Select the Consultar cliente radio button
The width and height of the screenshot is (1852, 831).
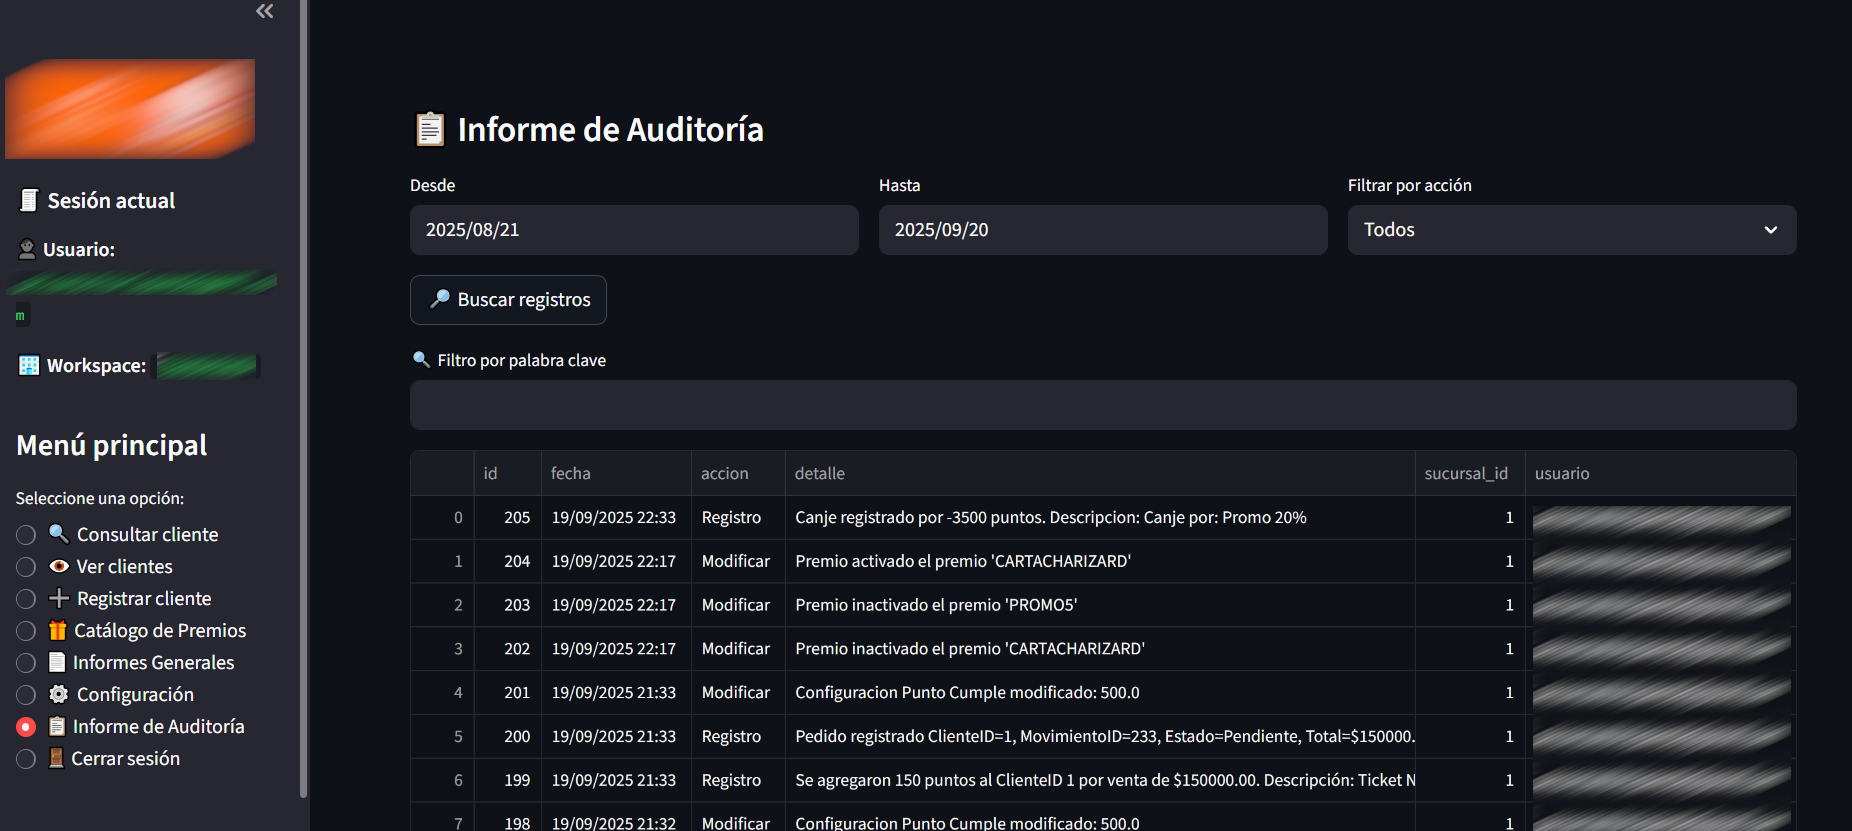pos(26,535)
